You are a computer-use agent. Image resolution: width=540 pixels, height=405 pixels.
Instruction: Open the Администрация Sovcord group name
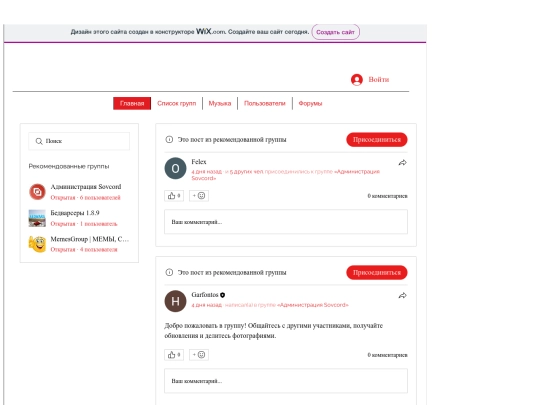pos(86,187)
